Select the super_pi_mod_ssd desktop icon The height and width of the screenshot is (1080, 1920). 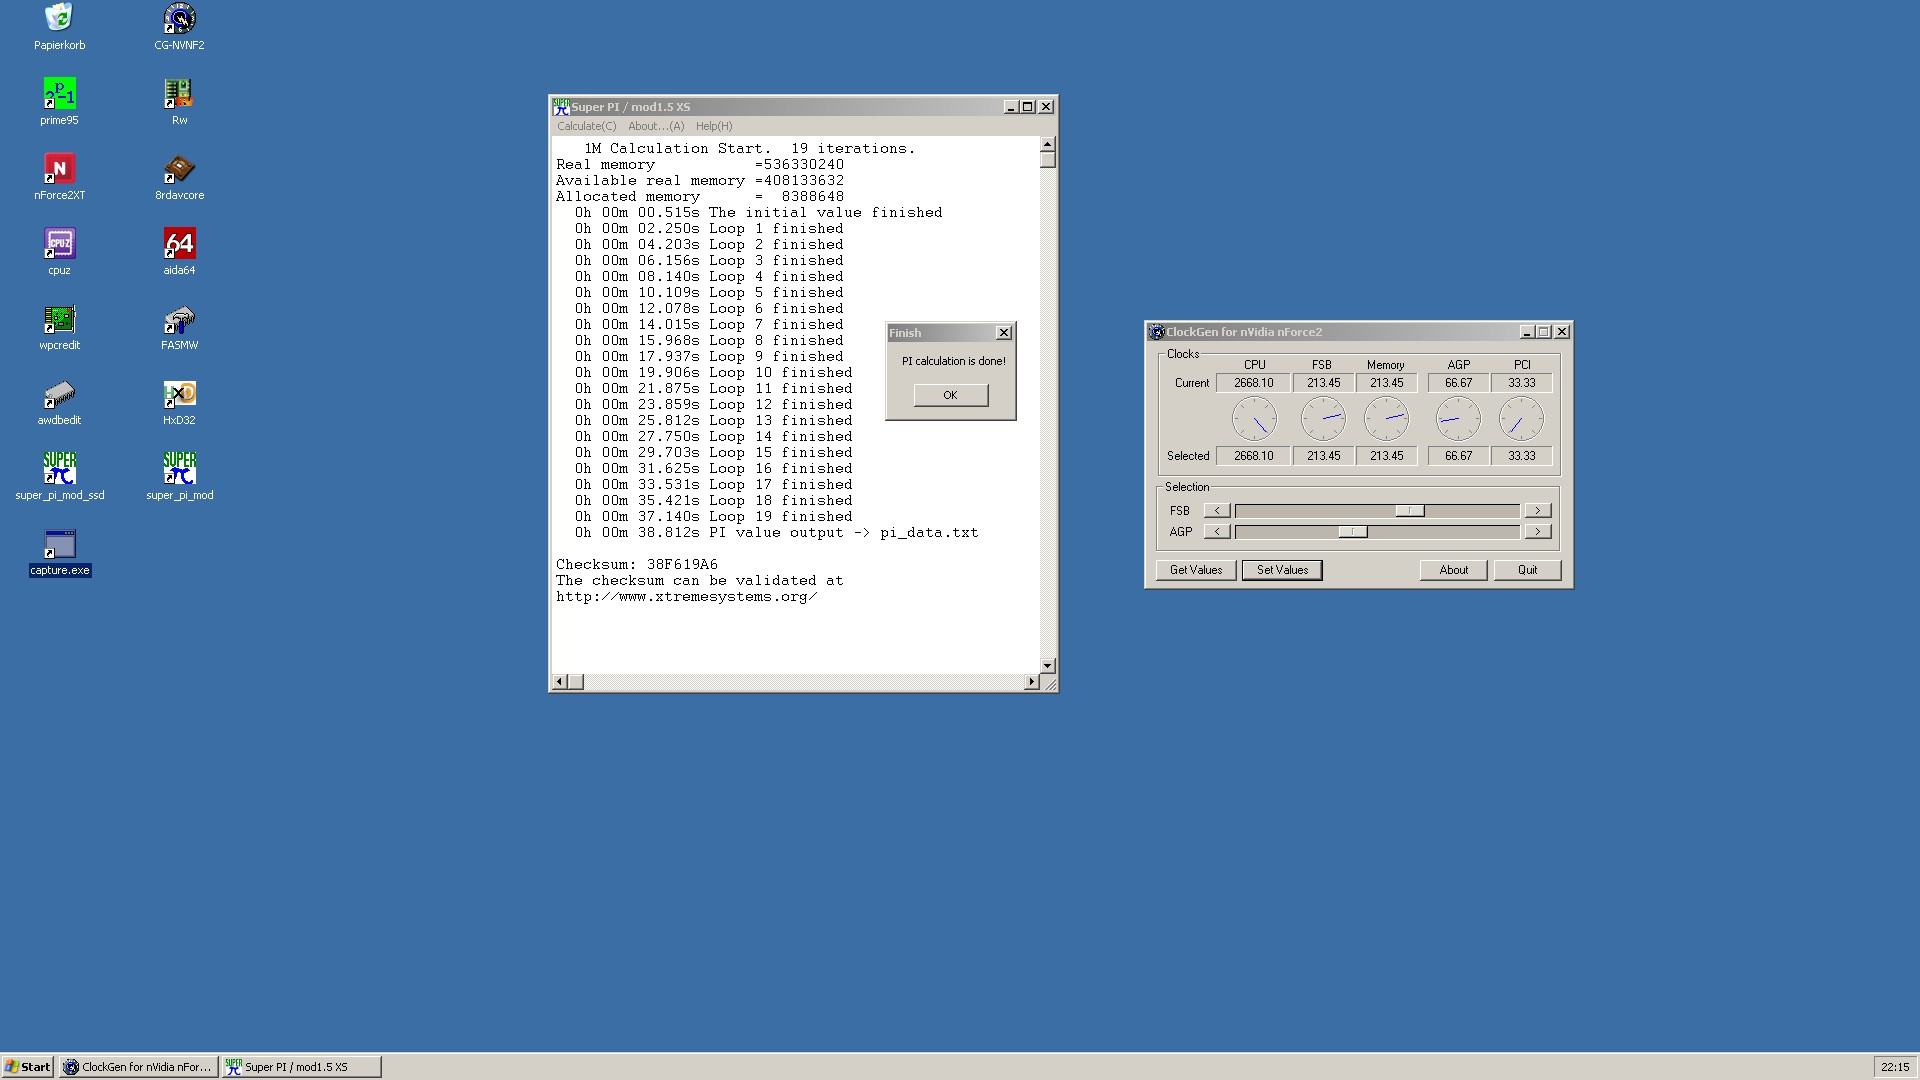[x=59, y=477]
